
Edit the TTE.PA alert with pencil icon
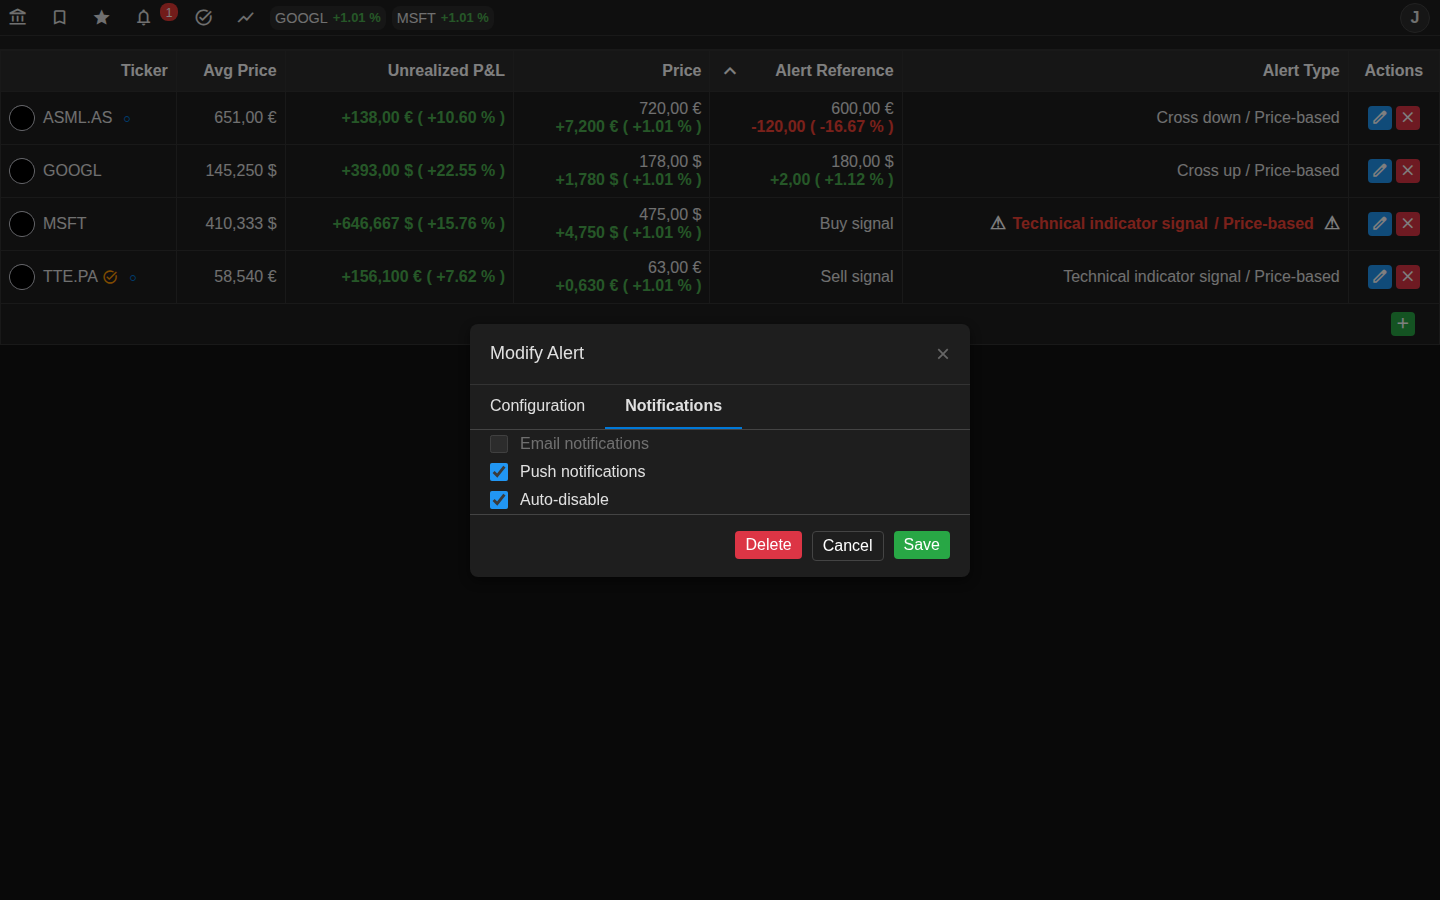tap(1380, 277)
